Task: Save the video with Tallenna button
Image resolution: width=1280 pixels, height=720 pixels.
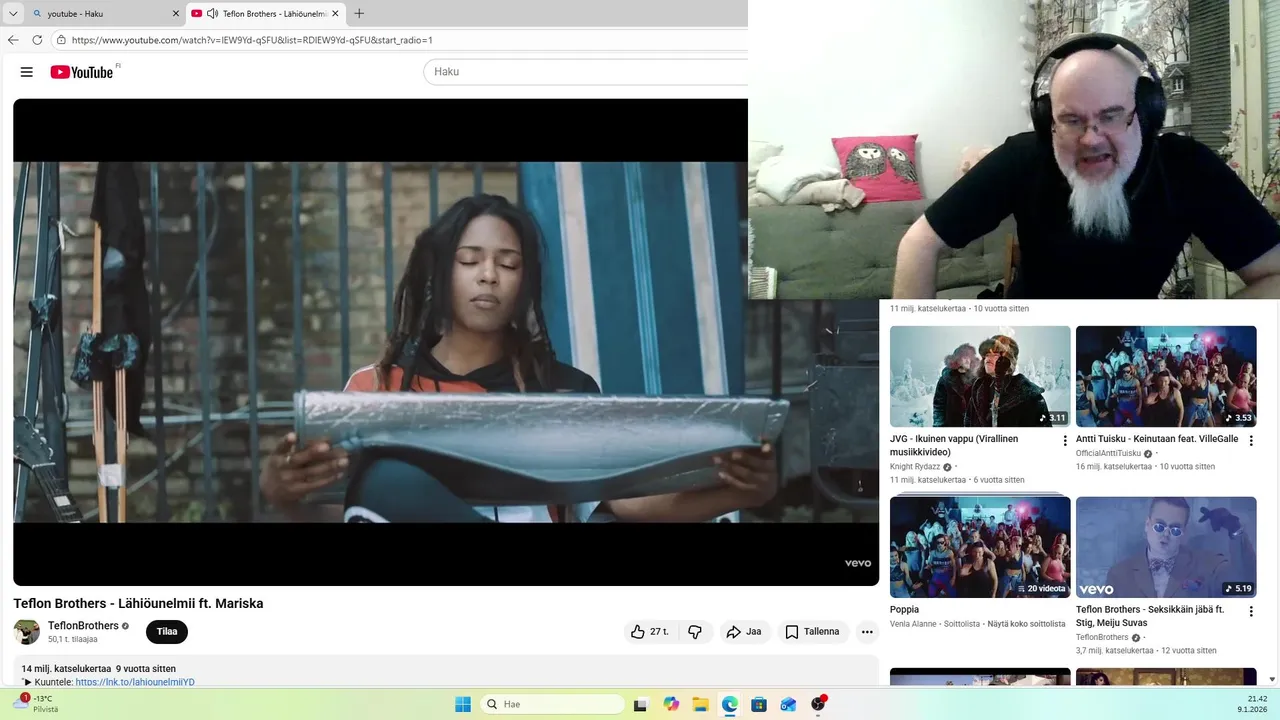Action: [x=812, y=632]
